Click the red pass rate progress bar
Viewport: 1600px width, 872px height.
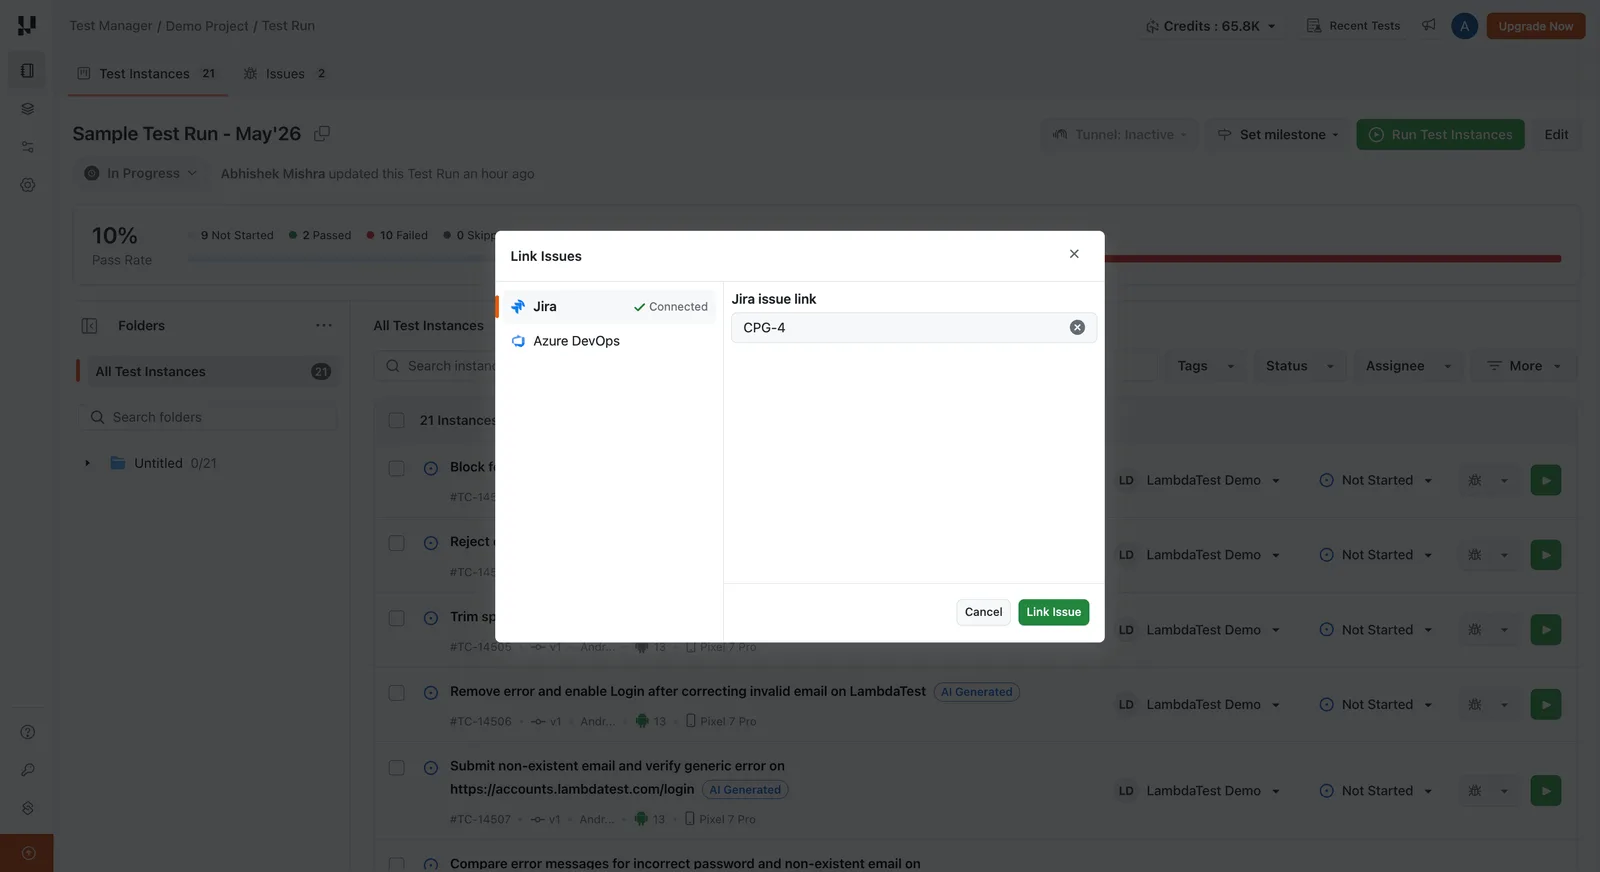(1332, 259)
